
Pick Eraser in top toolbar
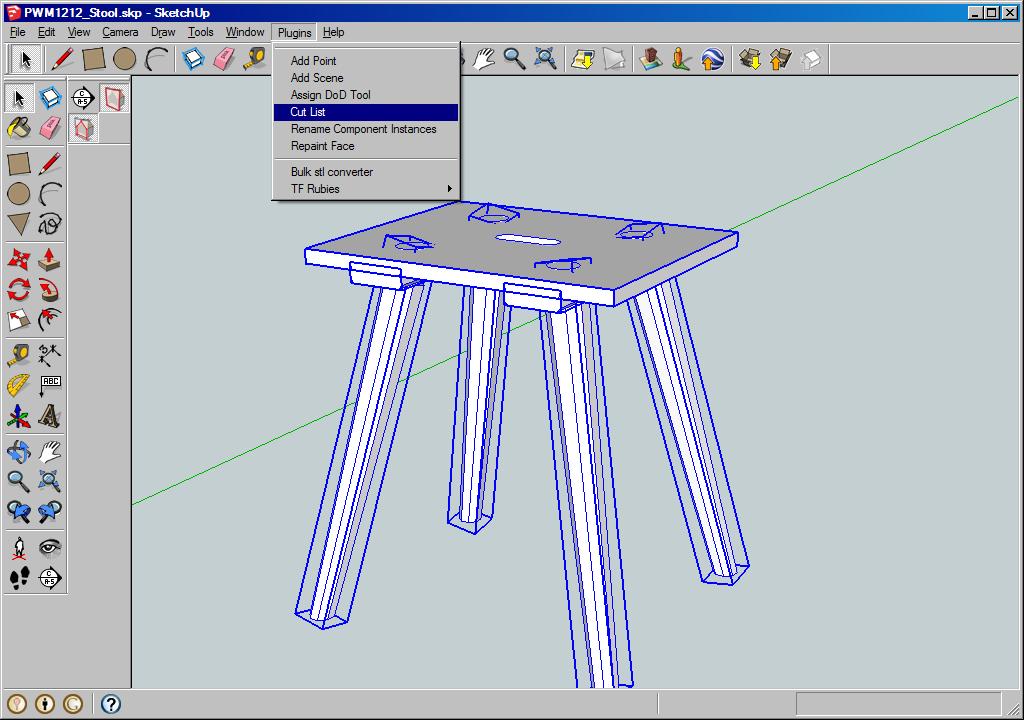click(224, 59)
